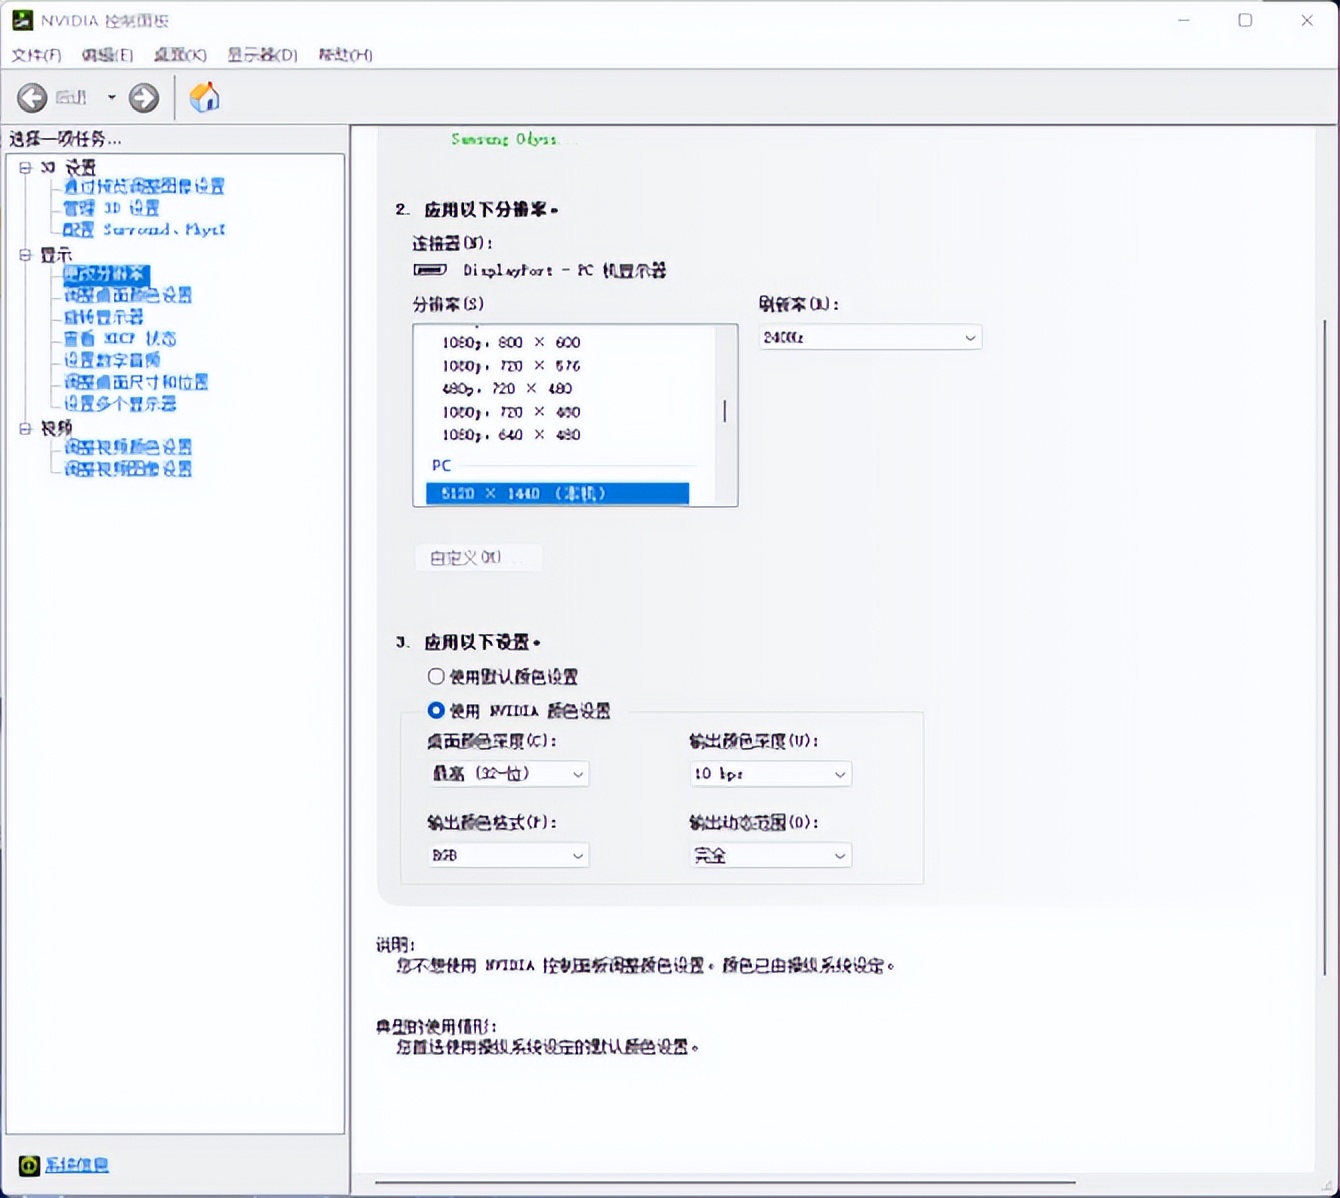This screenshot has width=1340, height=1198.
Task: Select 使用默认颜色设置 radio button
Action: (436, 677)
